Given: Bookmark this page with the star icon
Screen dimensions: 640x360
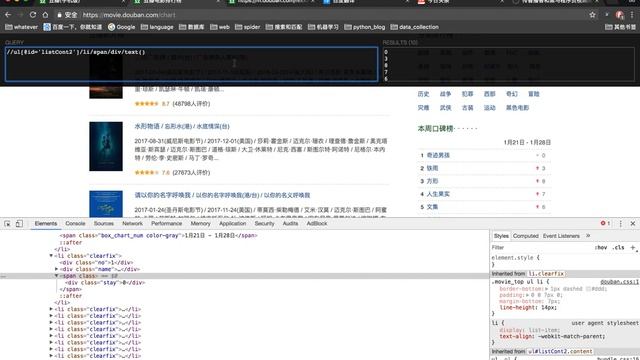Looking at the screenshot, I should (592, 15).
